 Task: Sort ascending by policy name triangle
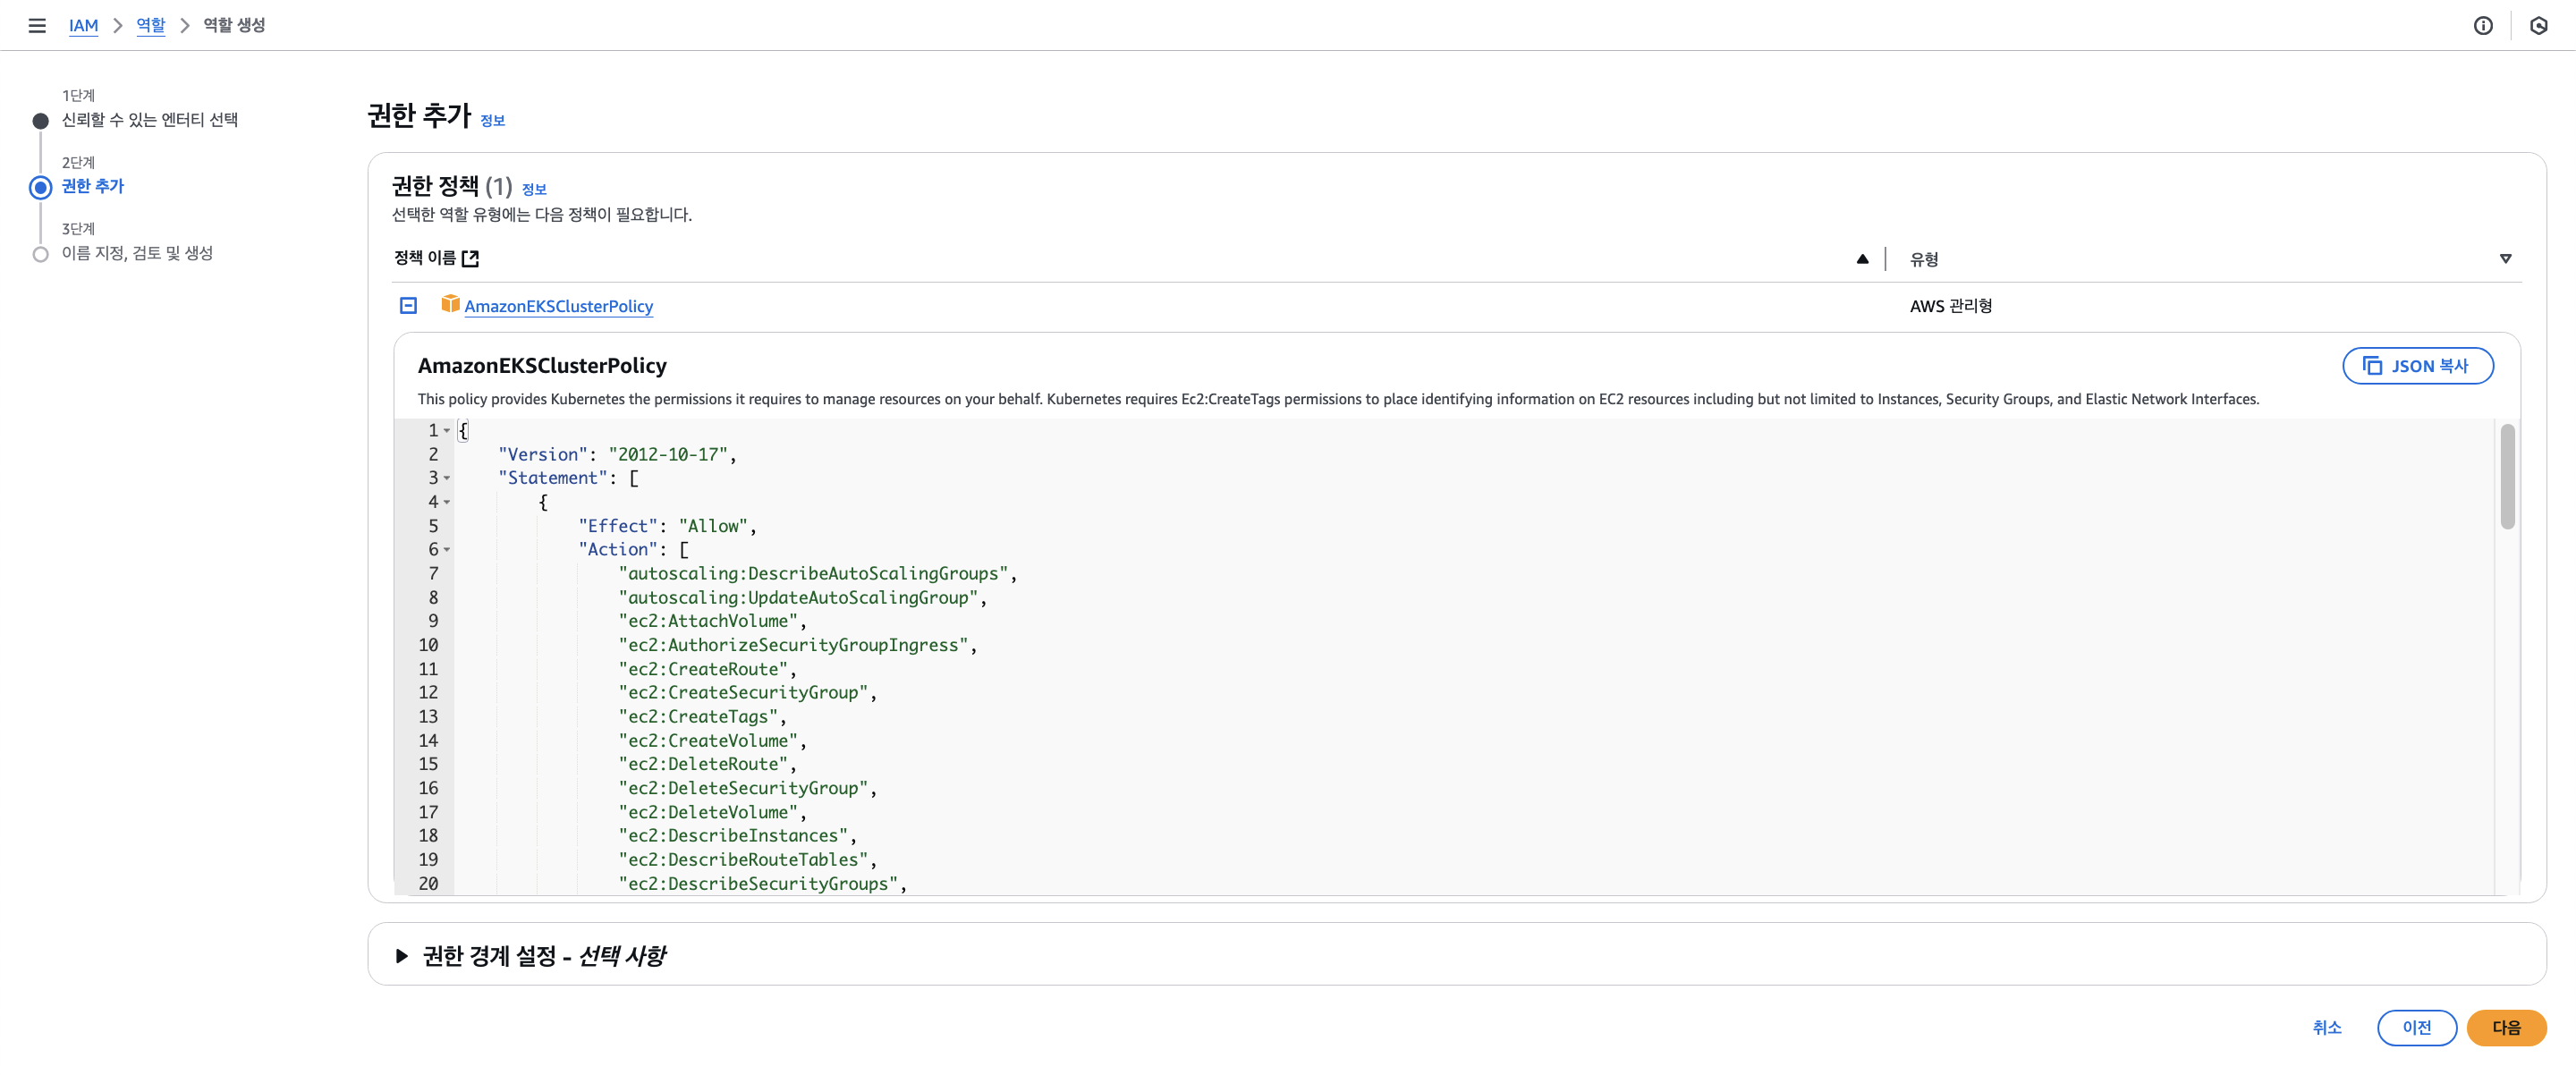(1862, 259)
